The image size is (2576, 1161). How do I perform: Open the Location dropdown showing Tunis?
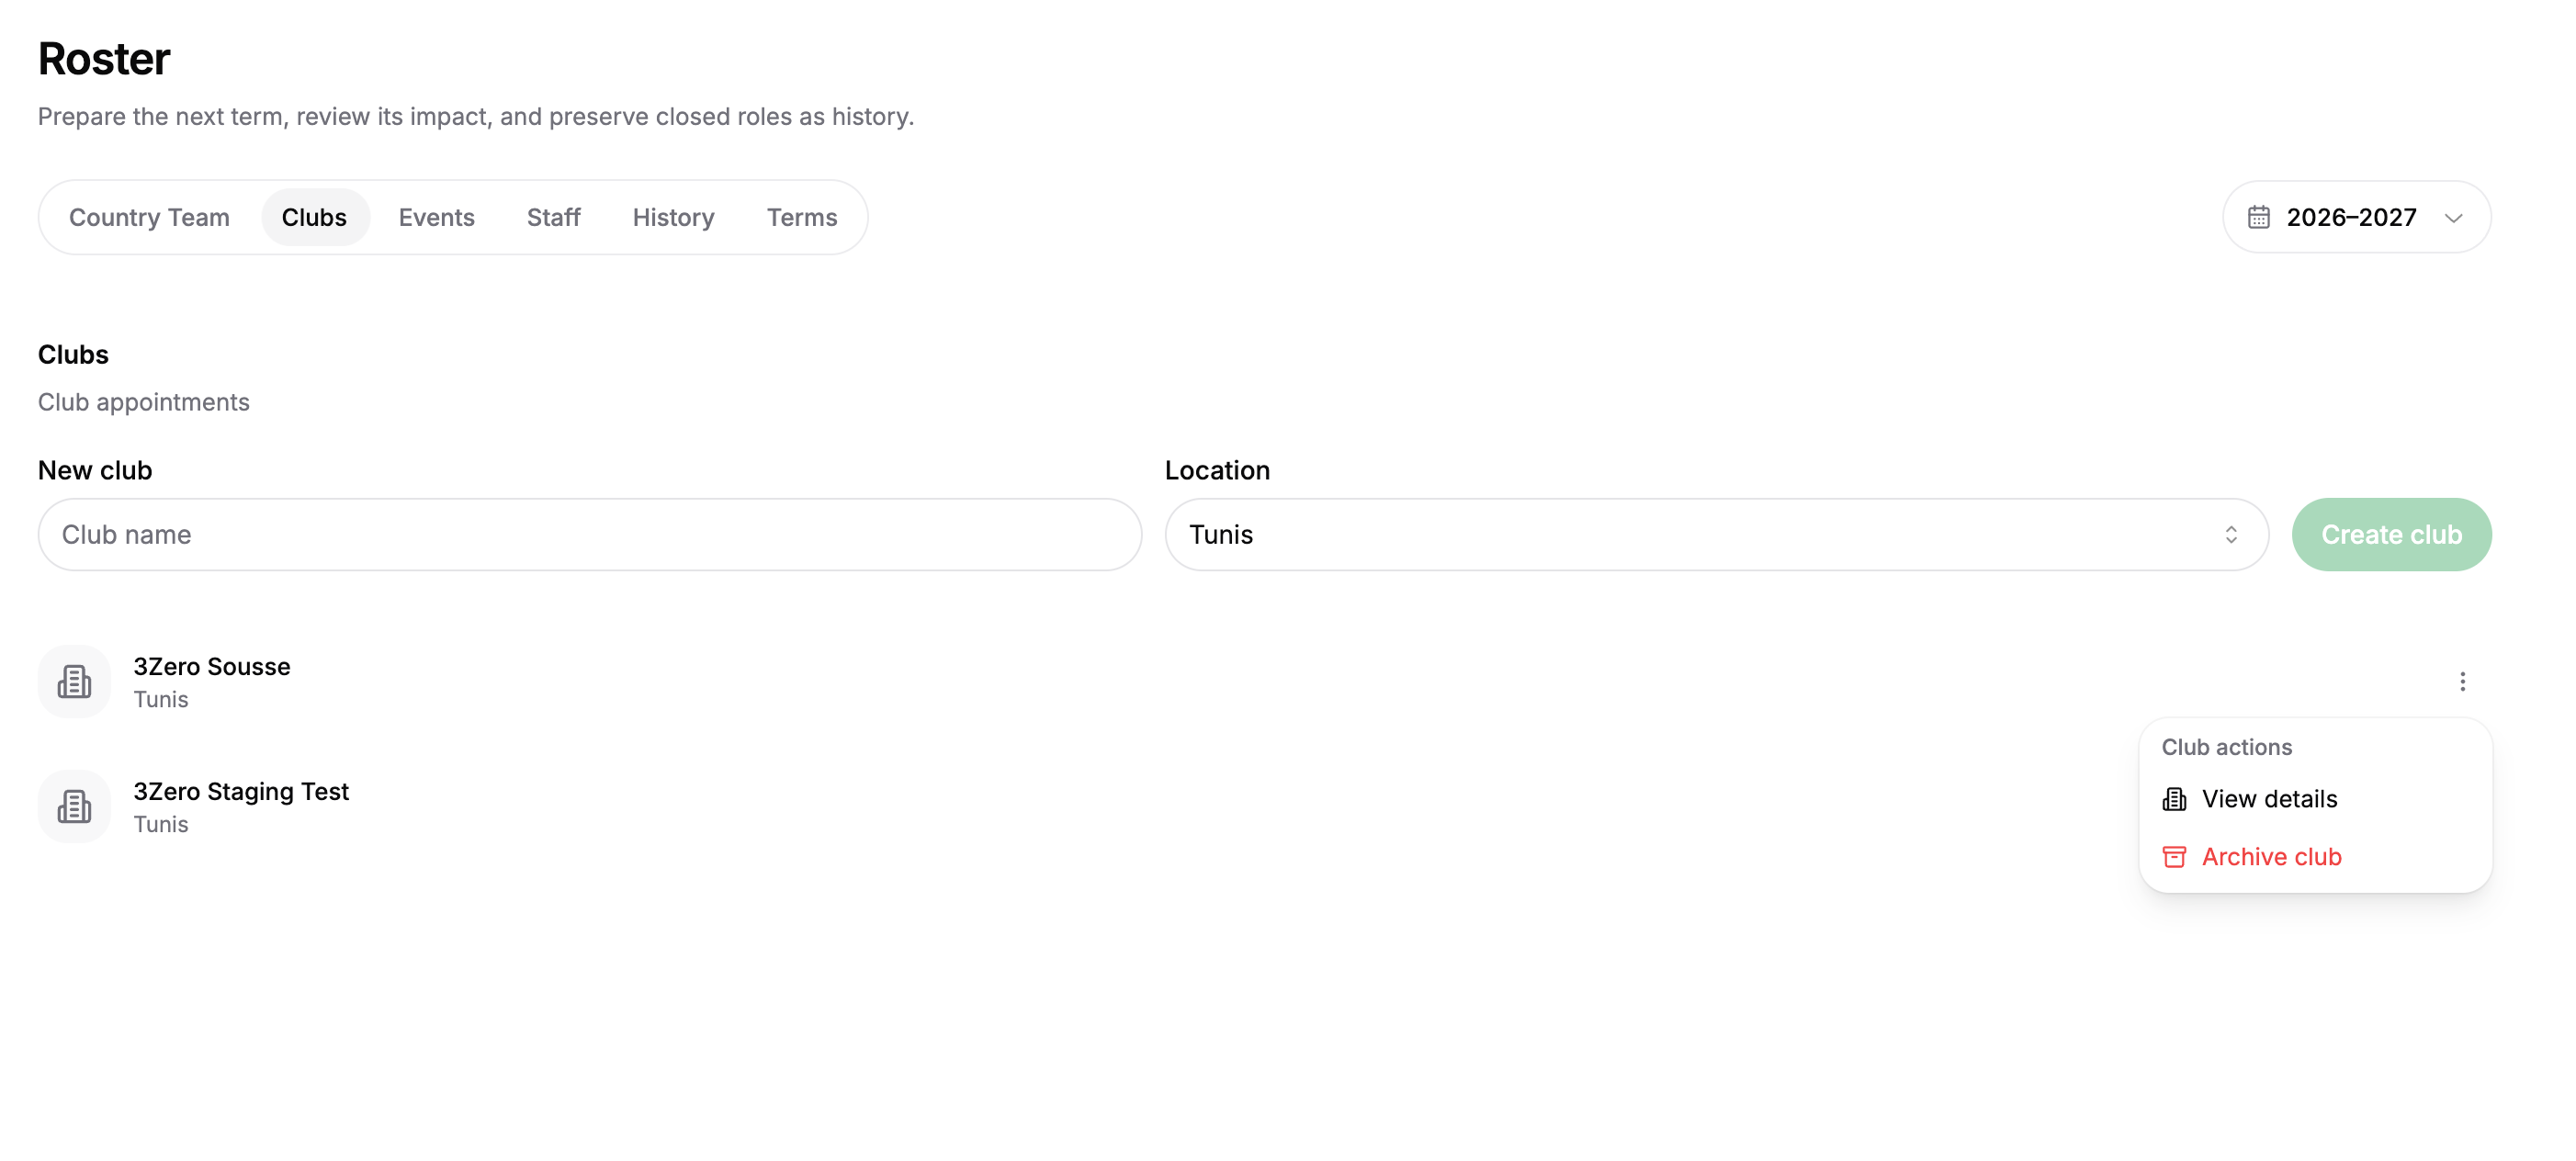1716,535
